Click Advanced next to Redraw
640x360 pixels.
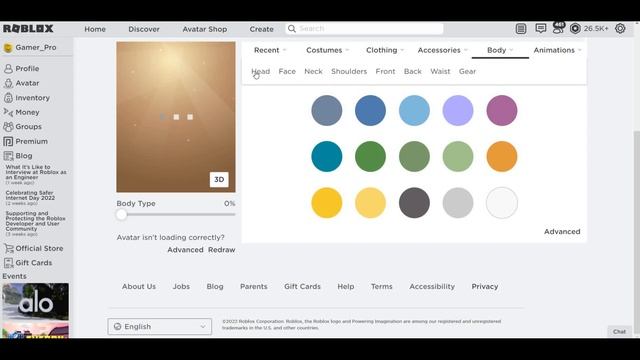185,250
